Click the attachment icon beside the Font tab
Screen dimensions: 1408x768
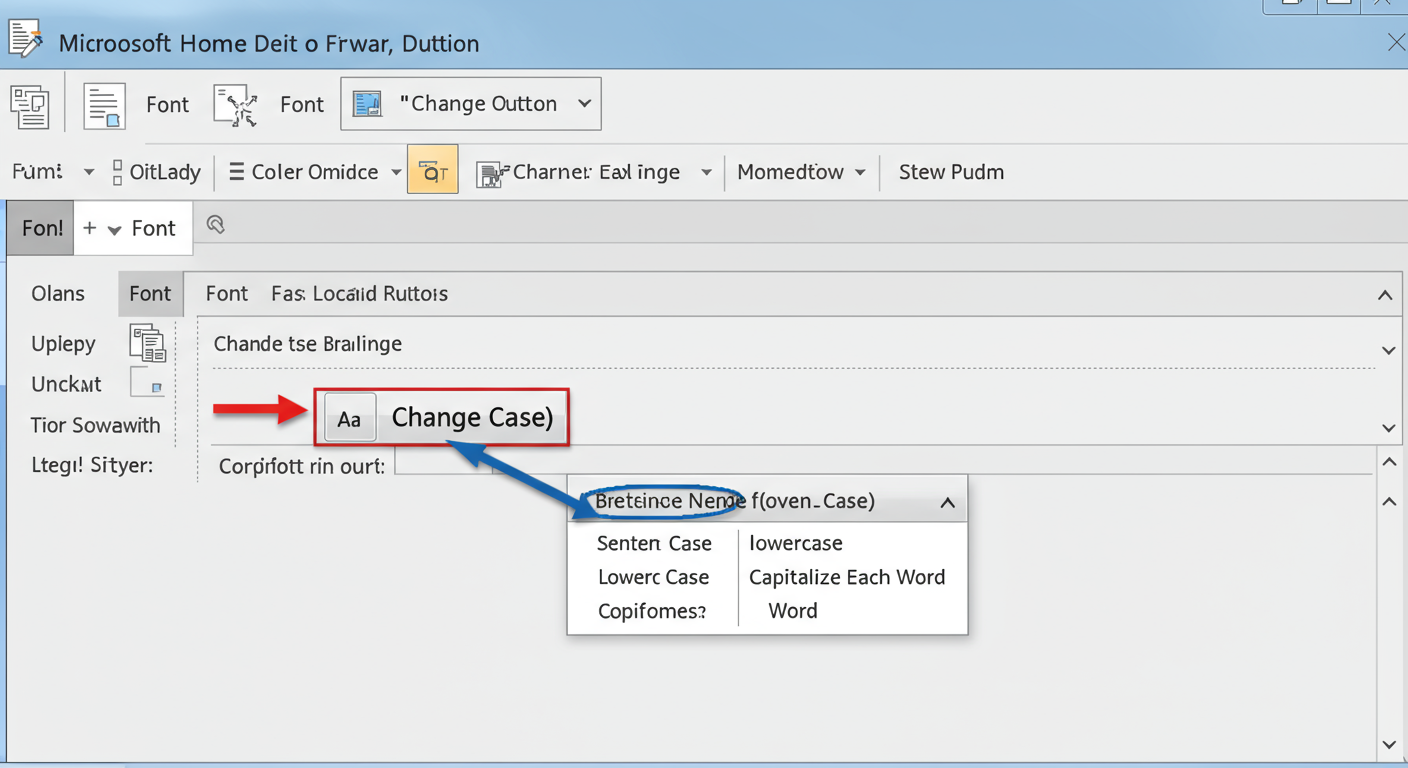216,226
